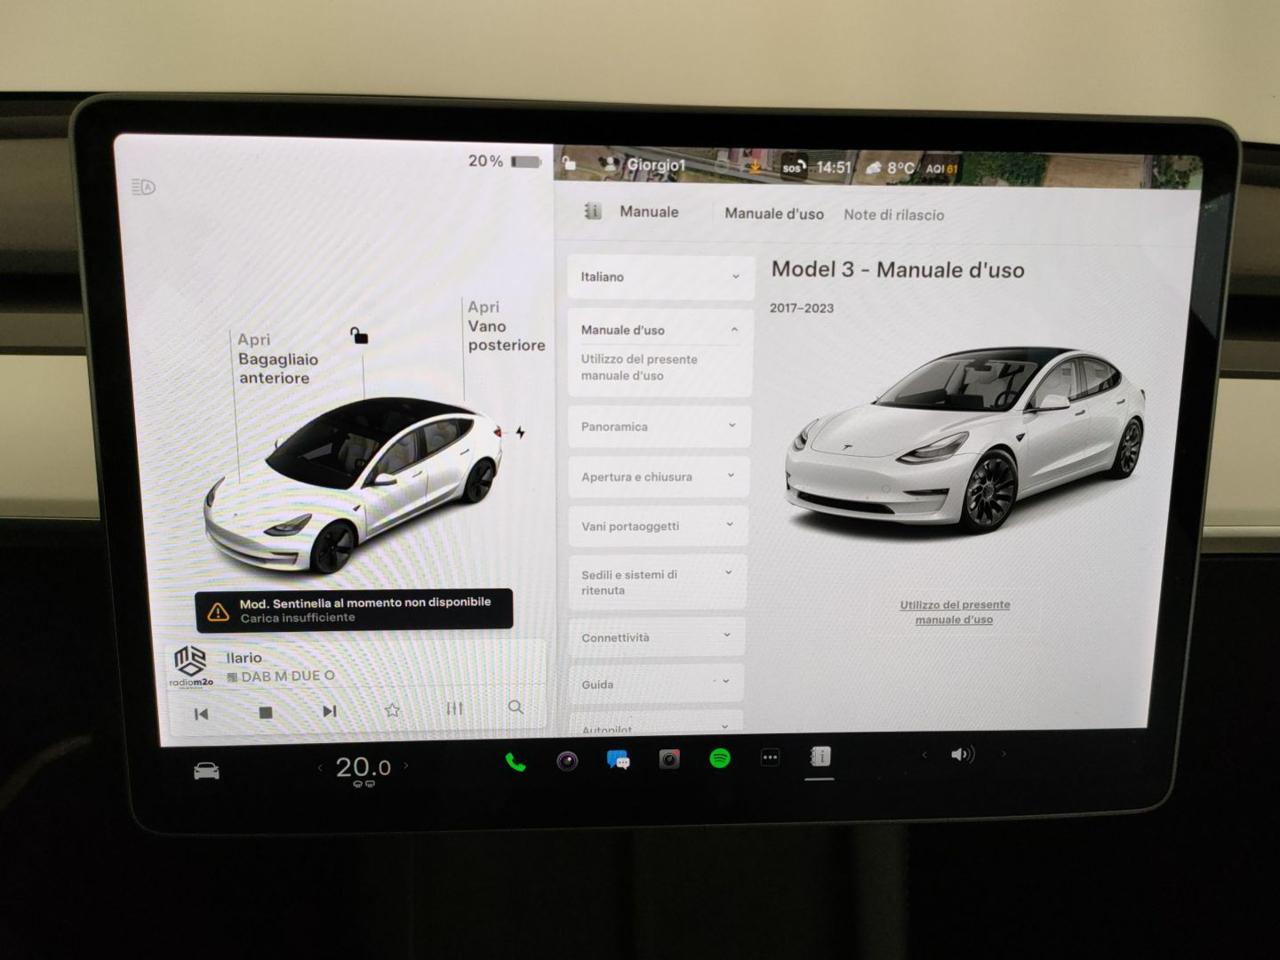Viewport: 1280px width, 960px height.
Task: Skip to previous radio station
Action: 201,713
